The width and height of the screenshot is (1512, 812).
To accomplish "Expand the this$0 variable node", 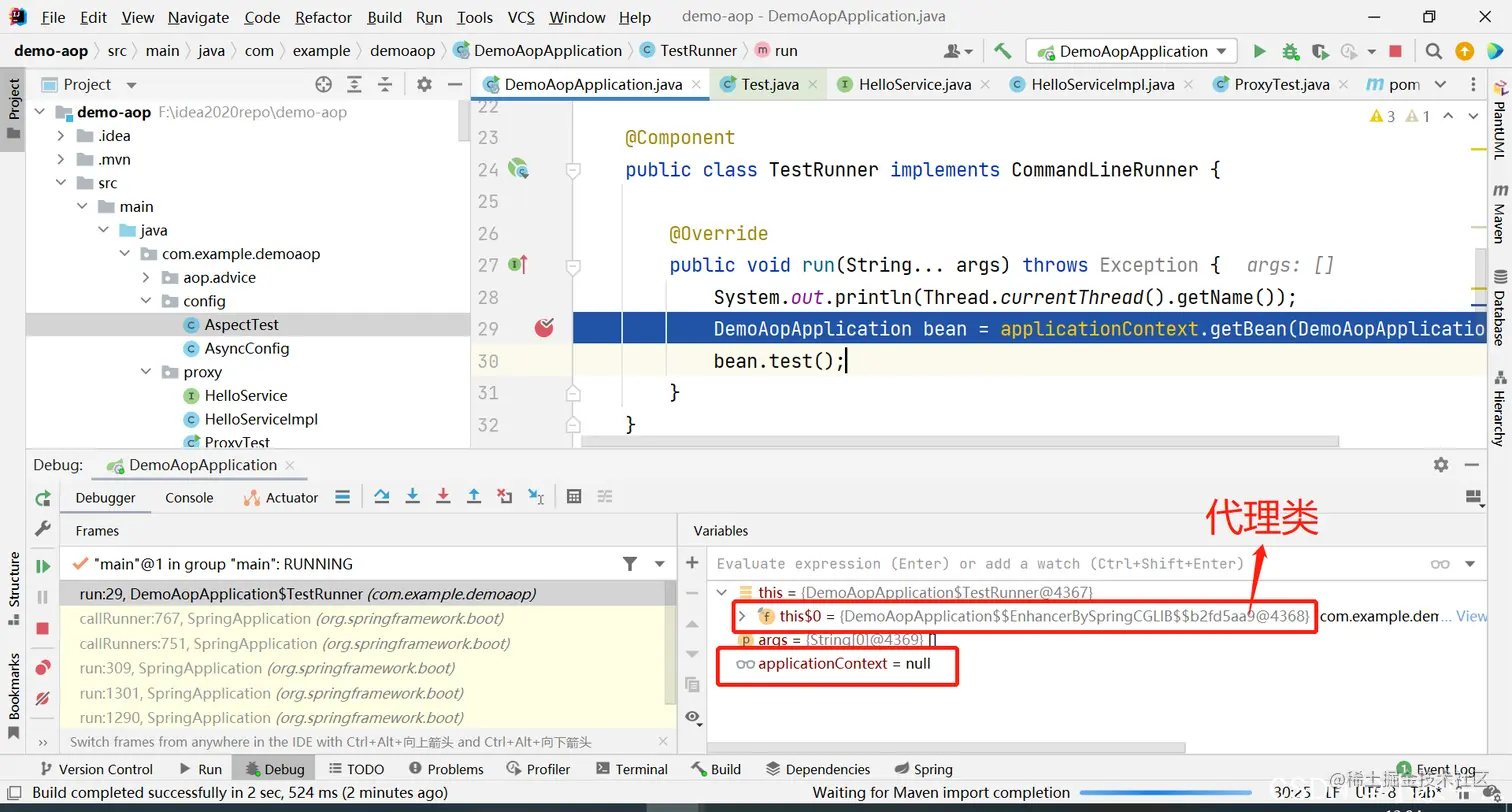I will pyautogui.click(x=743, y=616).
